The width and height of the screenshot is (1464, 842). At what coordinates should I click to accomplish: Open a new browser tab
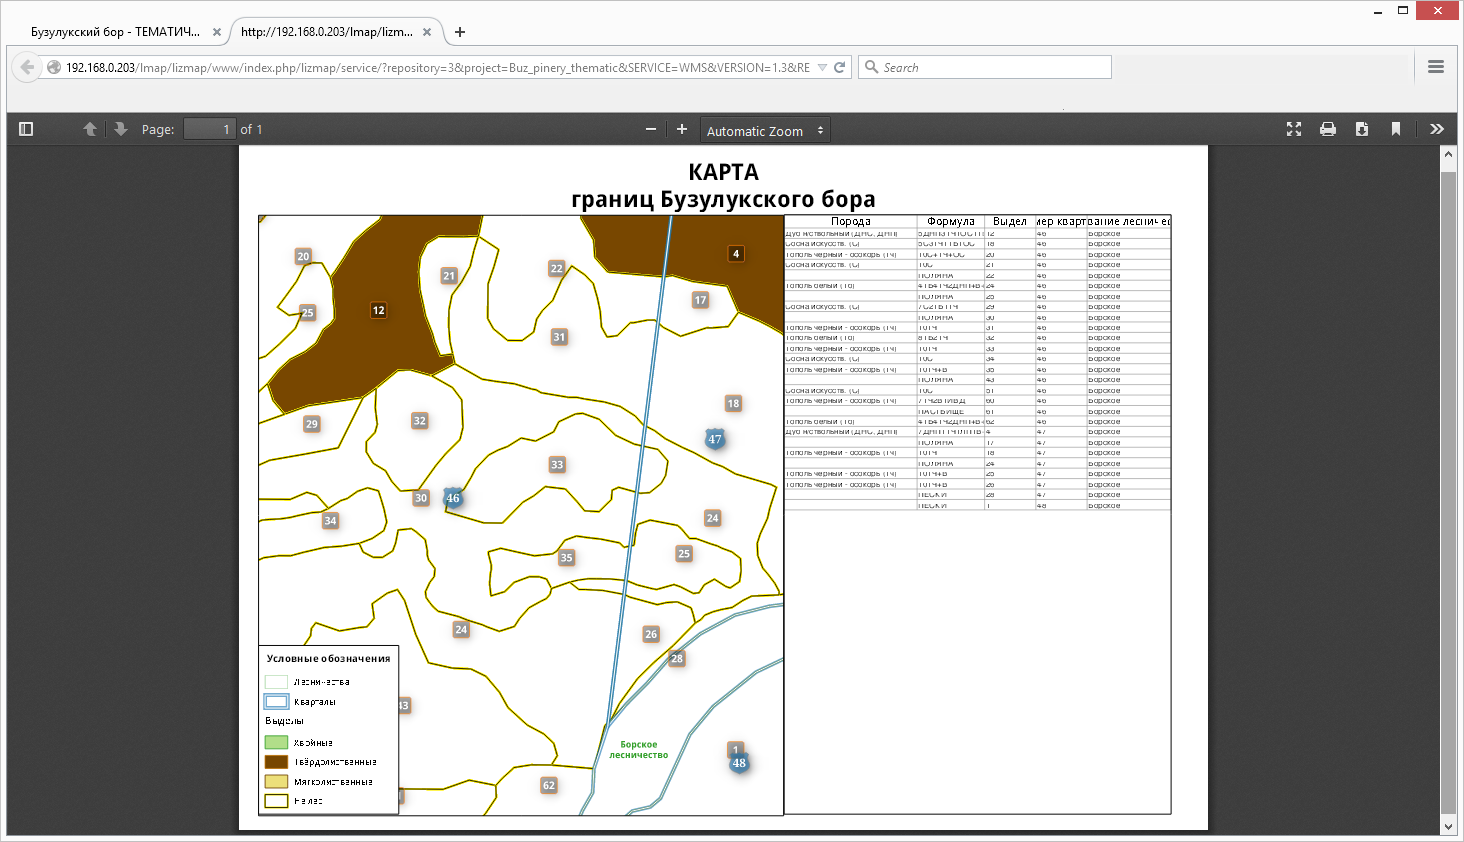click(460, 32)
